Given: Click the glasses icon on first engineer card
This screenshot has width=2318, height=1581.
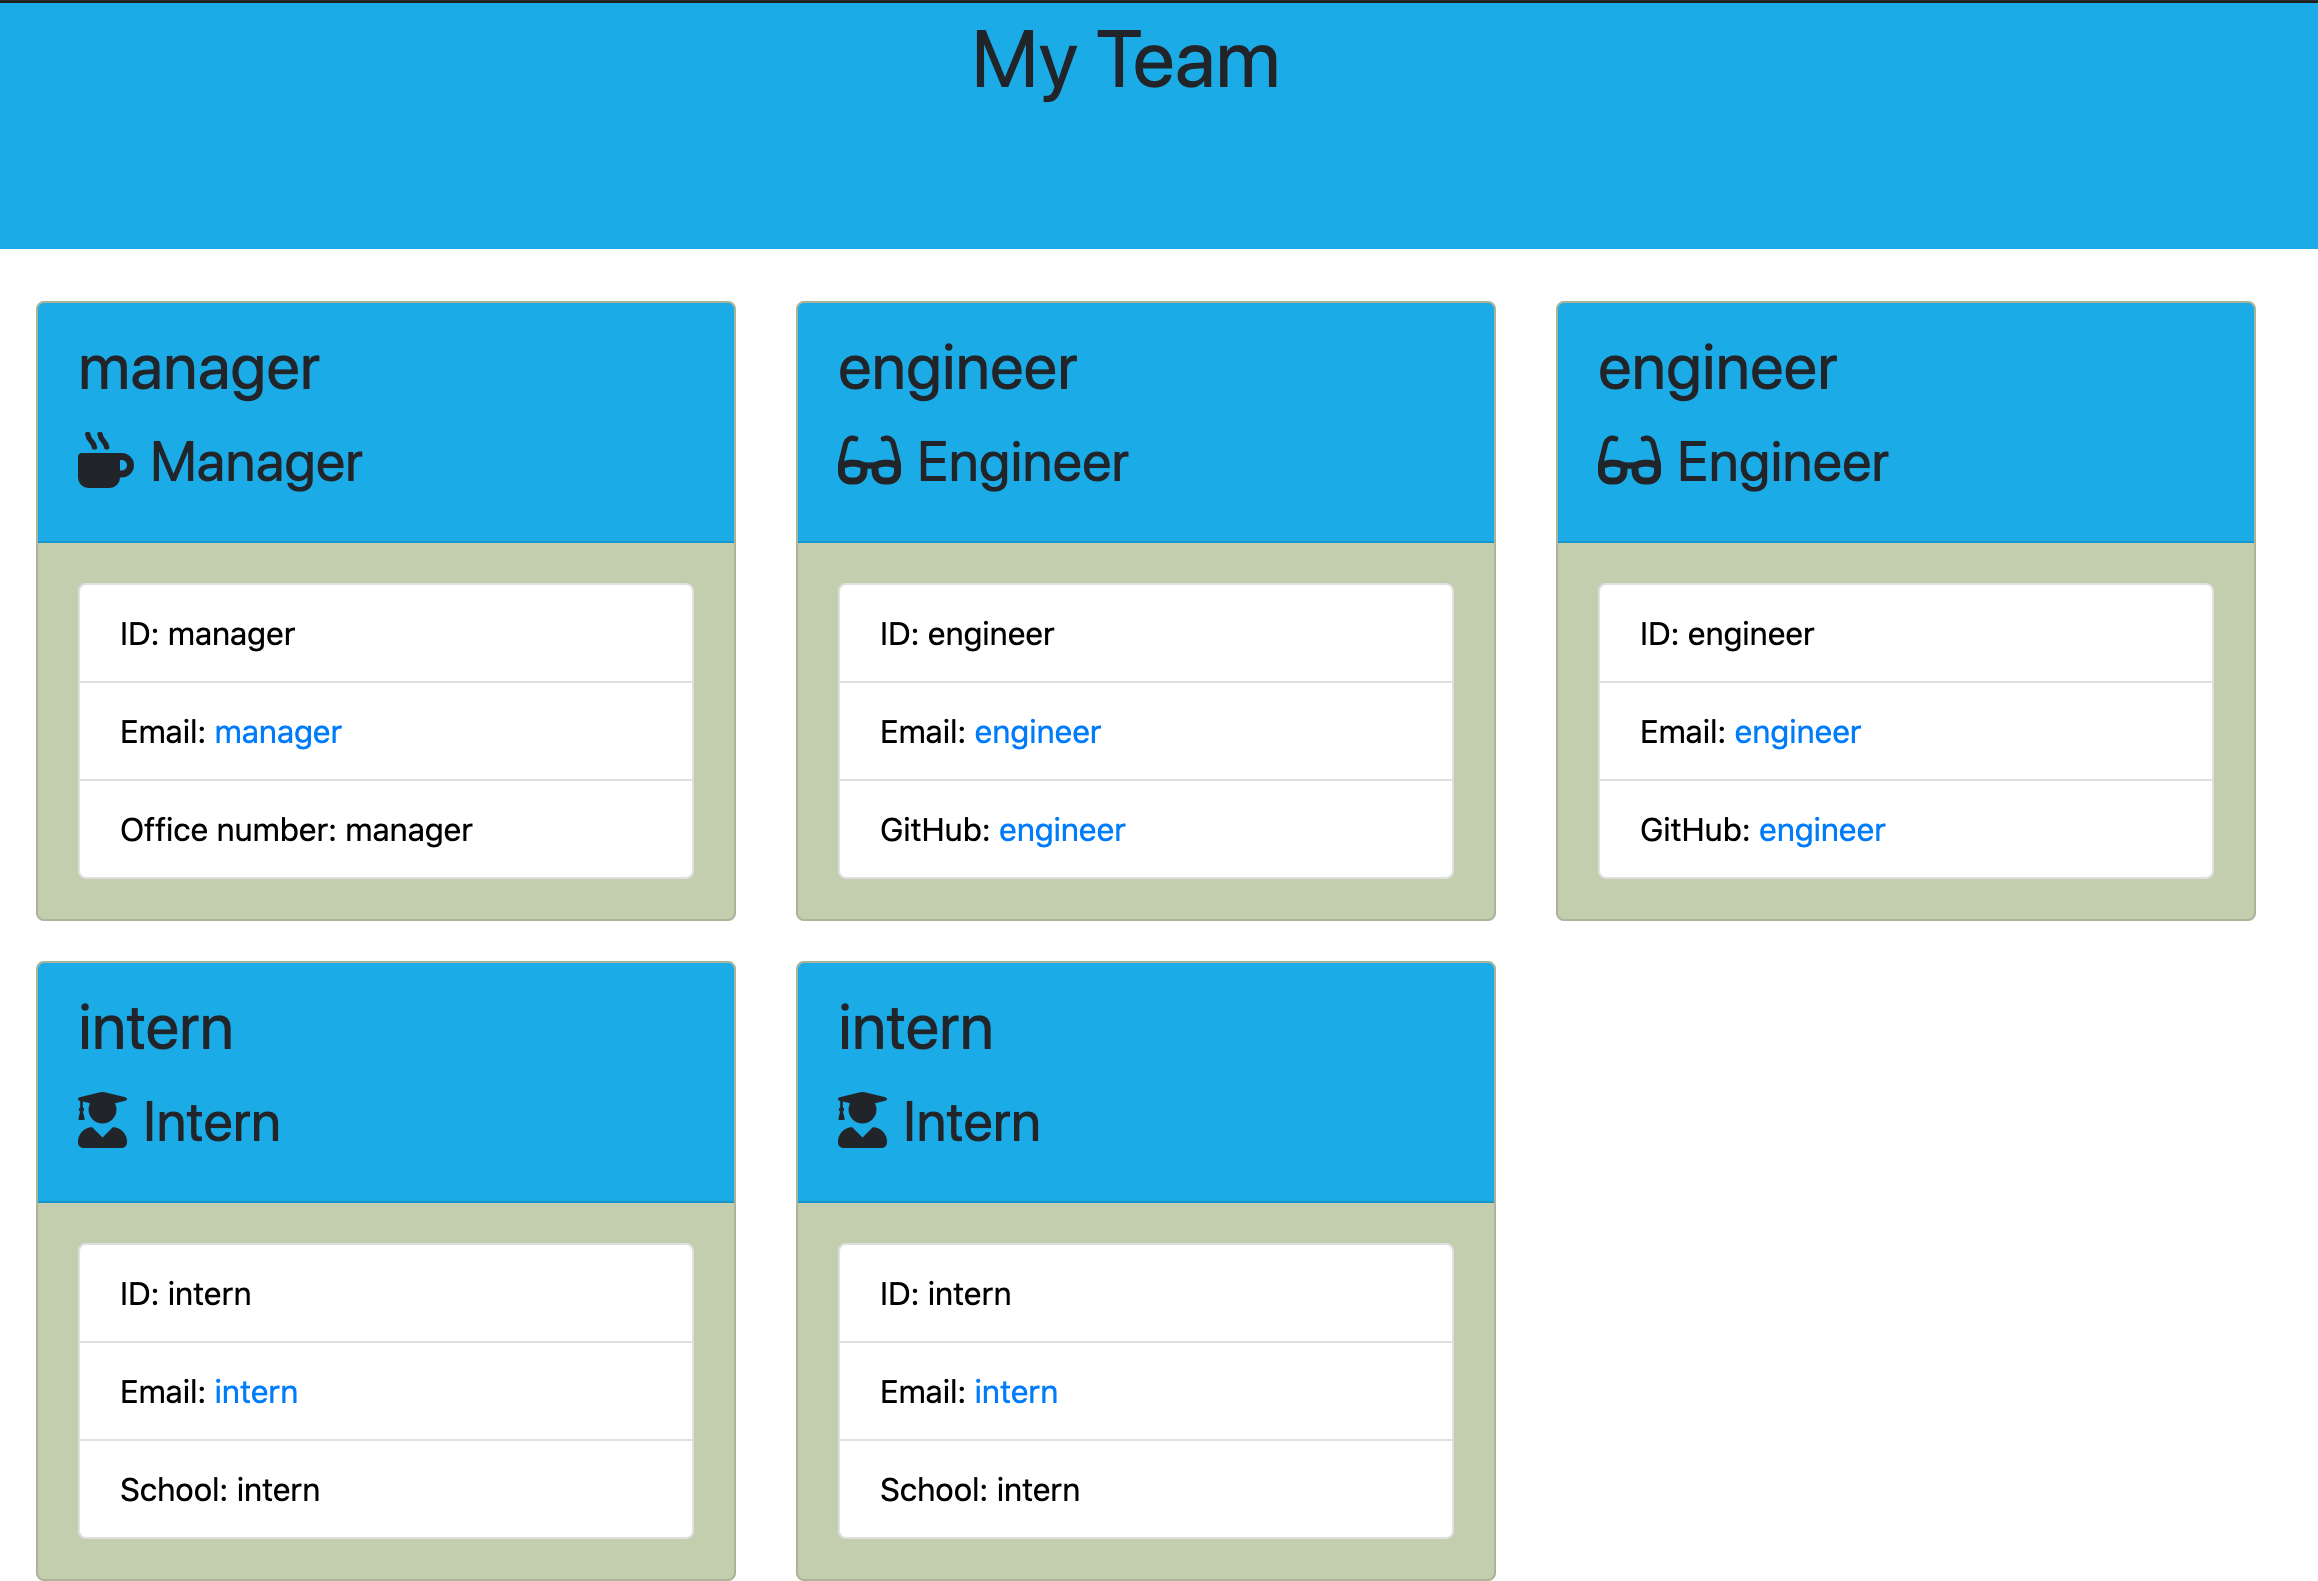Looking at the screenshot, I should [x=869, y=461].
